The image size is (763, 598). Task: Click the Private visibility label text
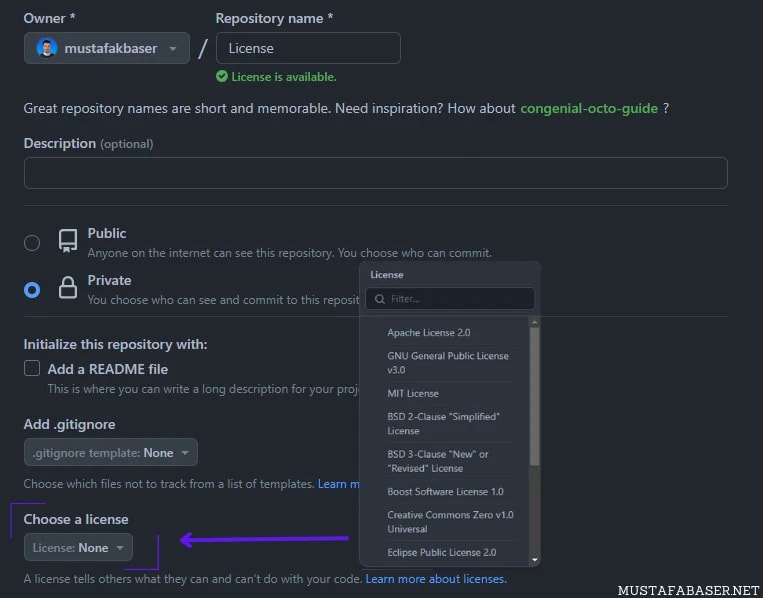coord(109,280)
